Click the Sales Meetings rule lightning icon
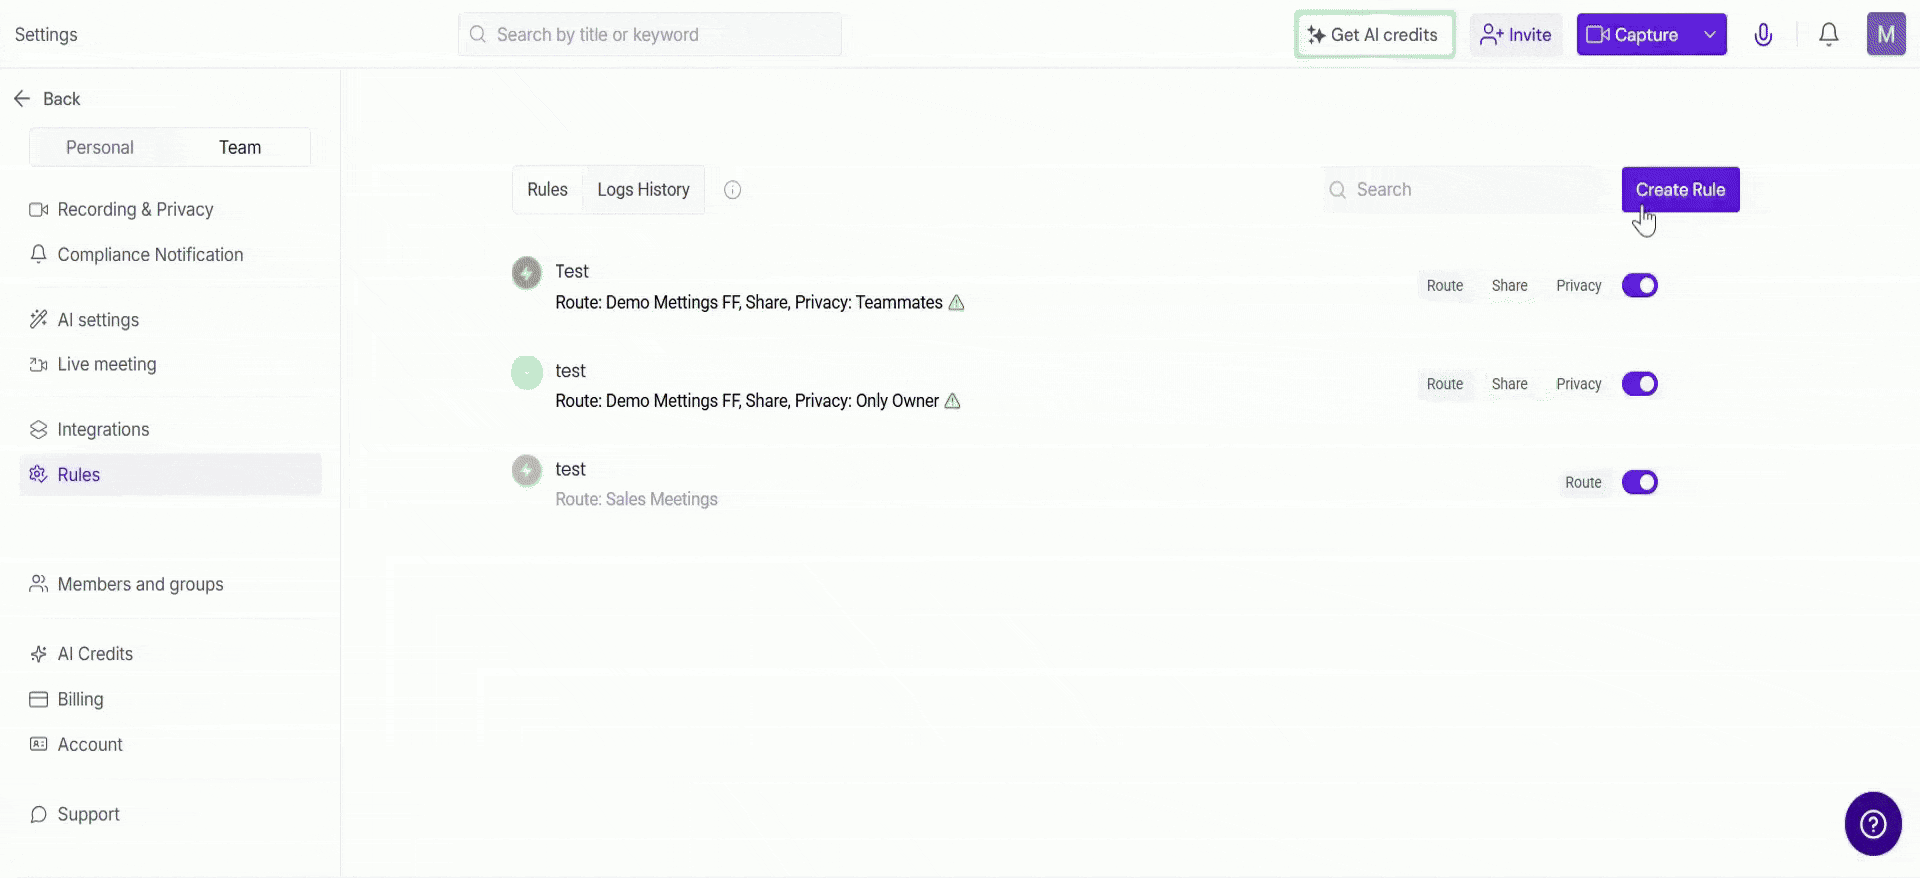The image size is (1920, 878). pyautogui.click(x=527, y=470)
